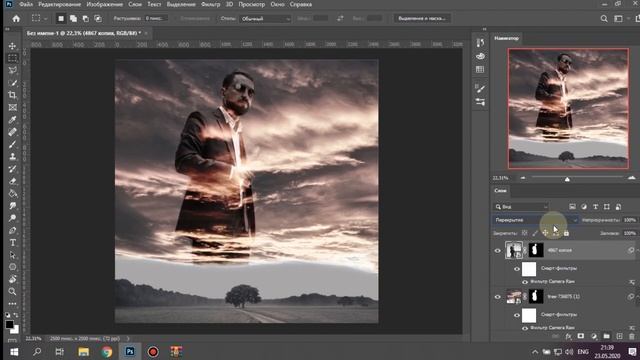Click the Home icon in options bar

click(16, 18)
